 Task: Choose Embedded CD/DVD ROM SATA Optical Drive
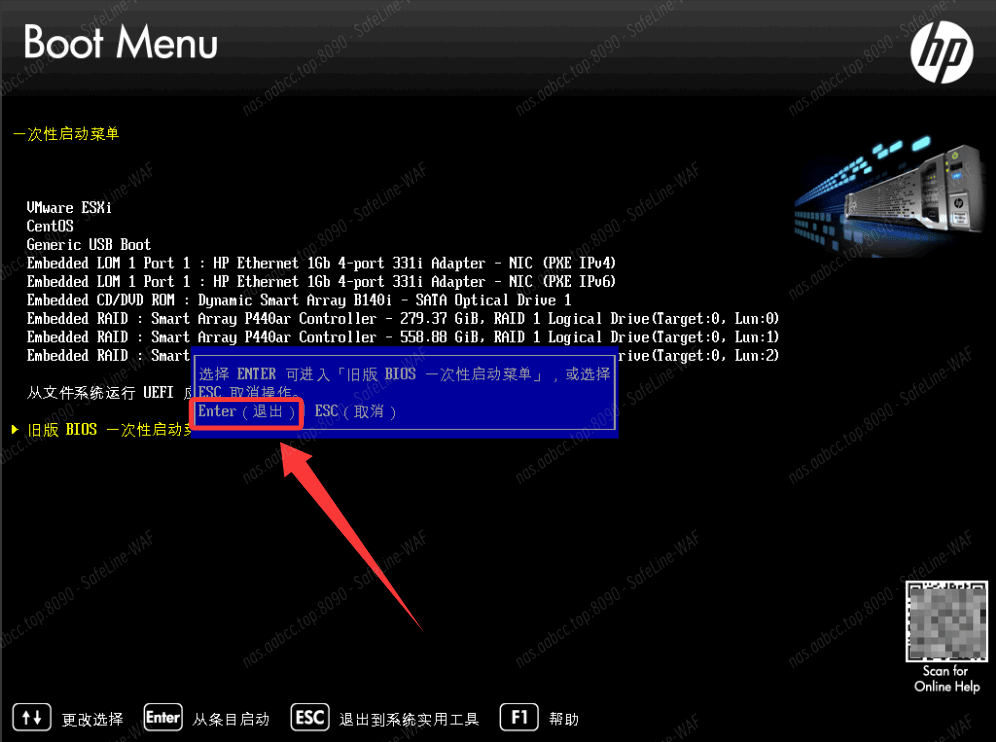pyautogui.click(x=299, y=300)
